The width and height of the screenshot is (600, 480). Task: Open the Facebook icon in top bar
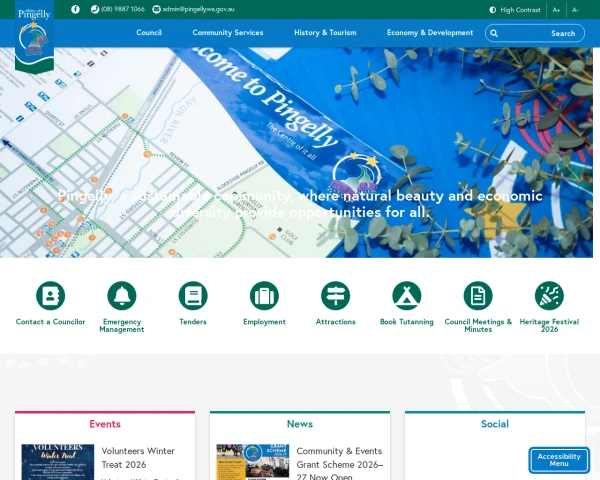coord(75,9)
